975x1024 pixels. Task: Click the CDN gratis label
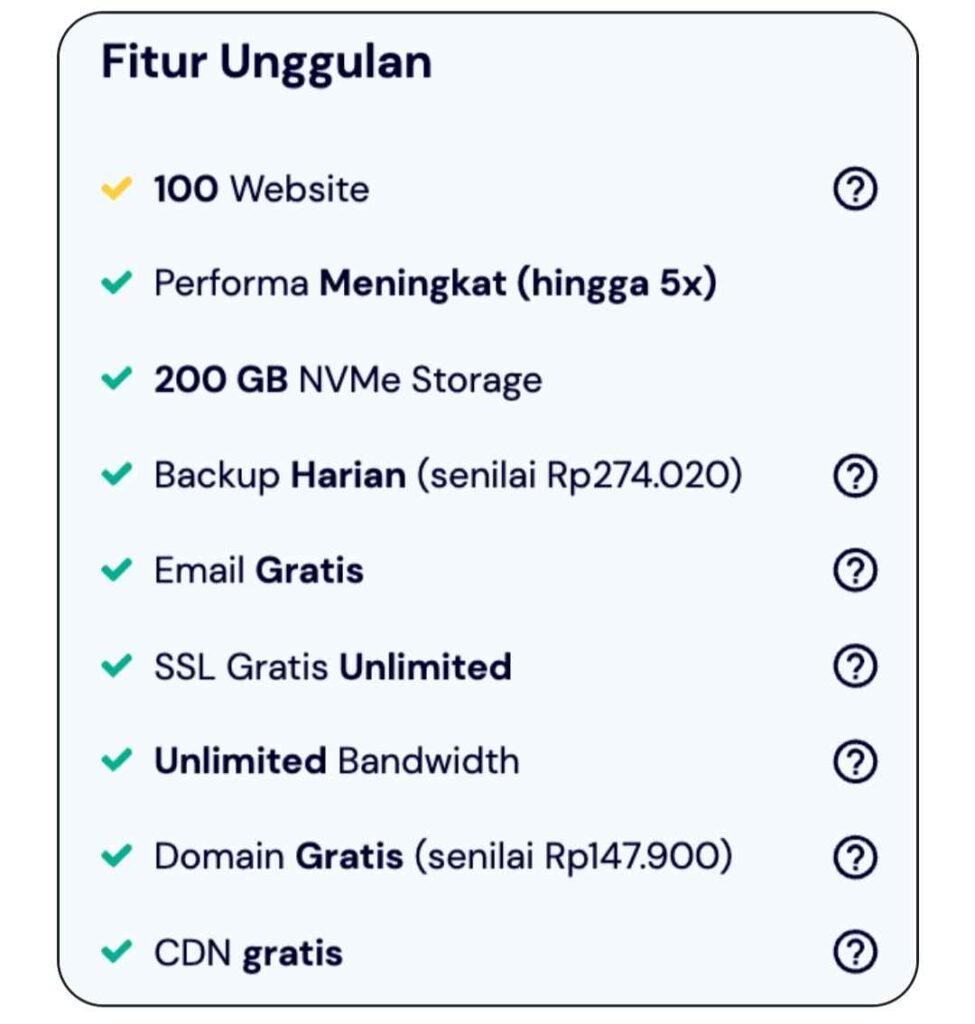click(248, 953)
